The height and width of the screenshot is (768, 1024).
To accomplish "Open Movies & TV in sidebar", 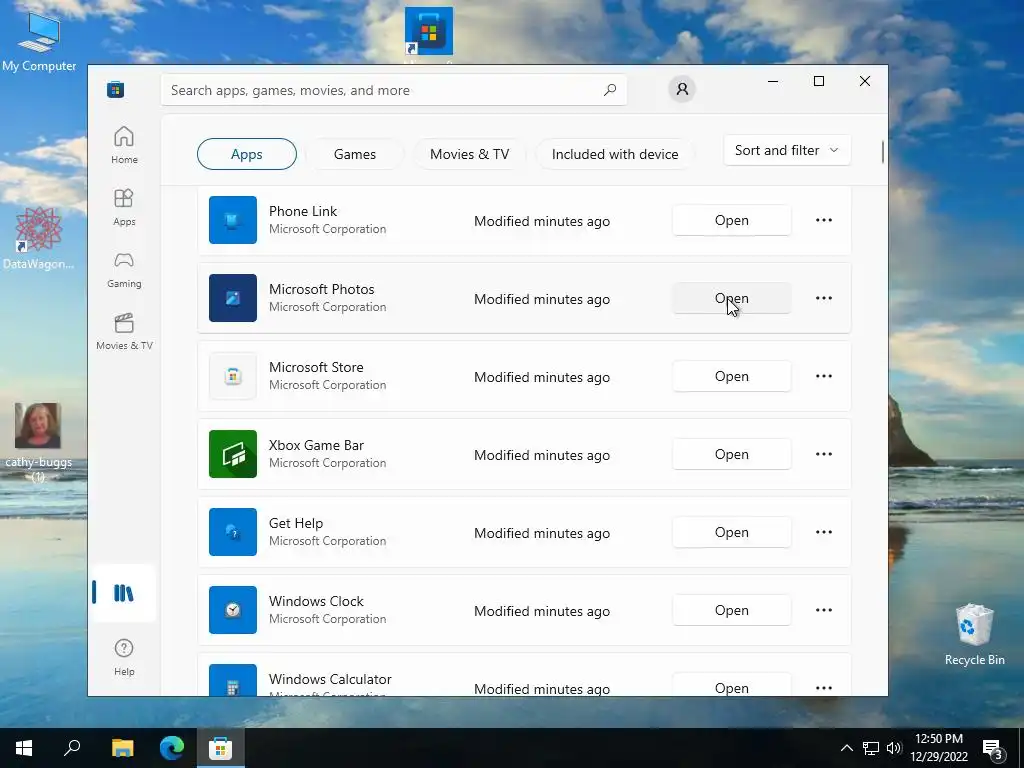I will click(x=124, y=331).
